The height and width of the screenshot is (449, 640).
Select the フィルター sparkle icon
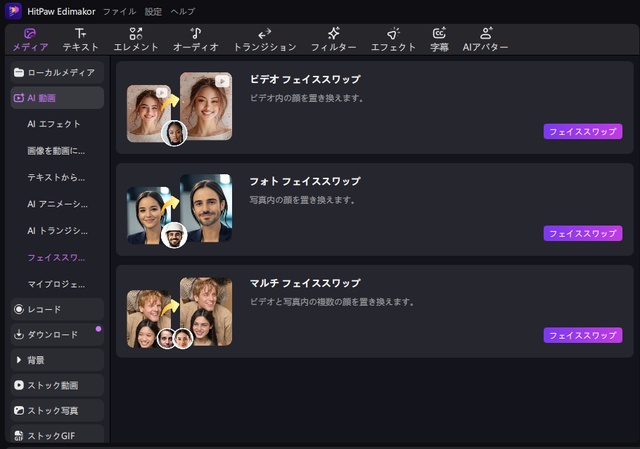tap(333, 33)
